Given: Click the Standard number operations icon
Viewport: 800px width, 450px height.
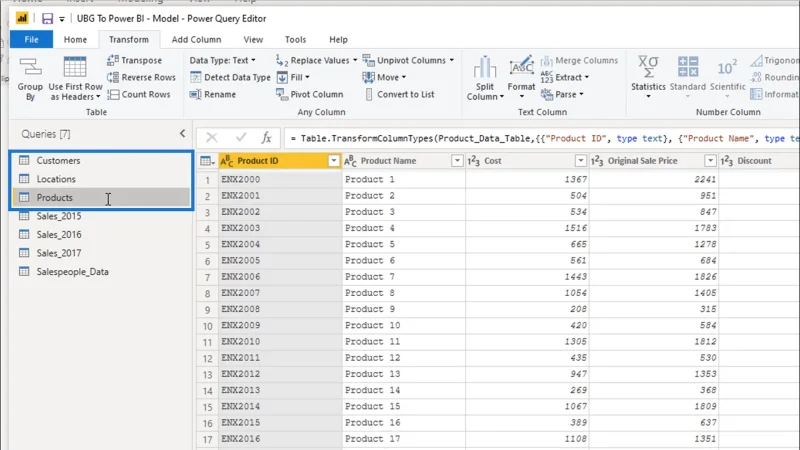Looking at the screenshot, I should (x=688, y=67).
